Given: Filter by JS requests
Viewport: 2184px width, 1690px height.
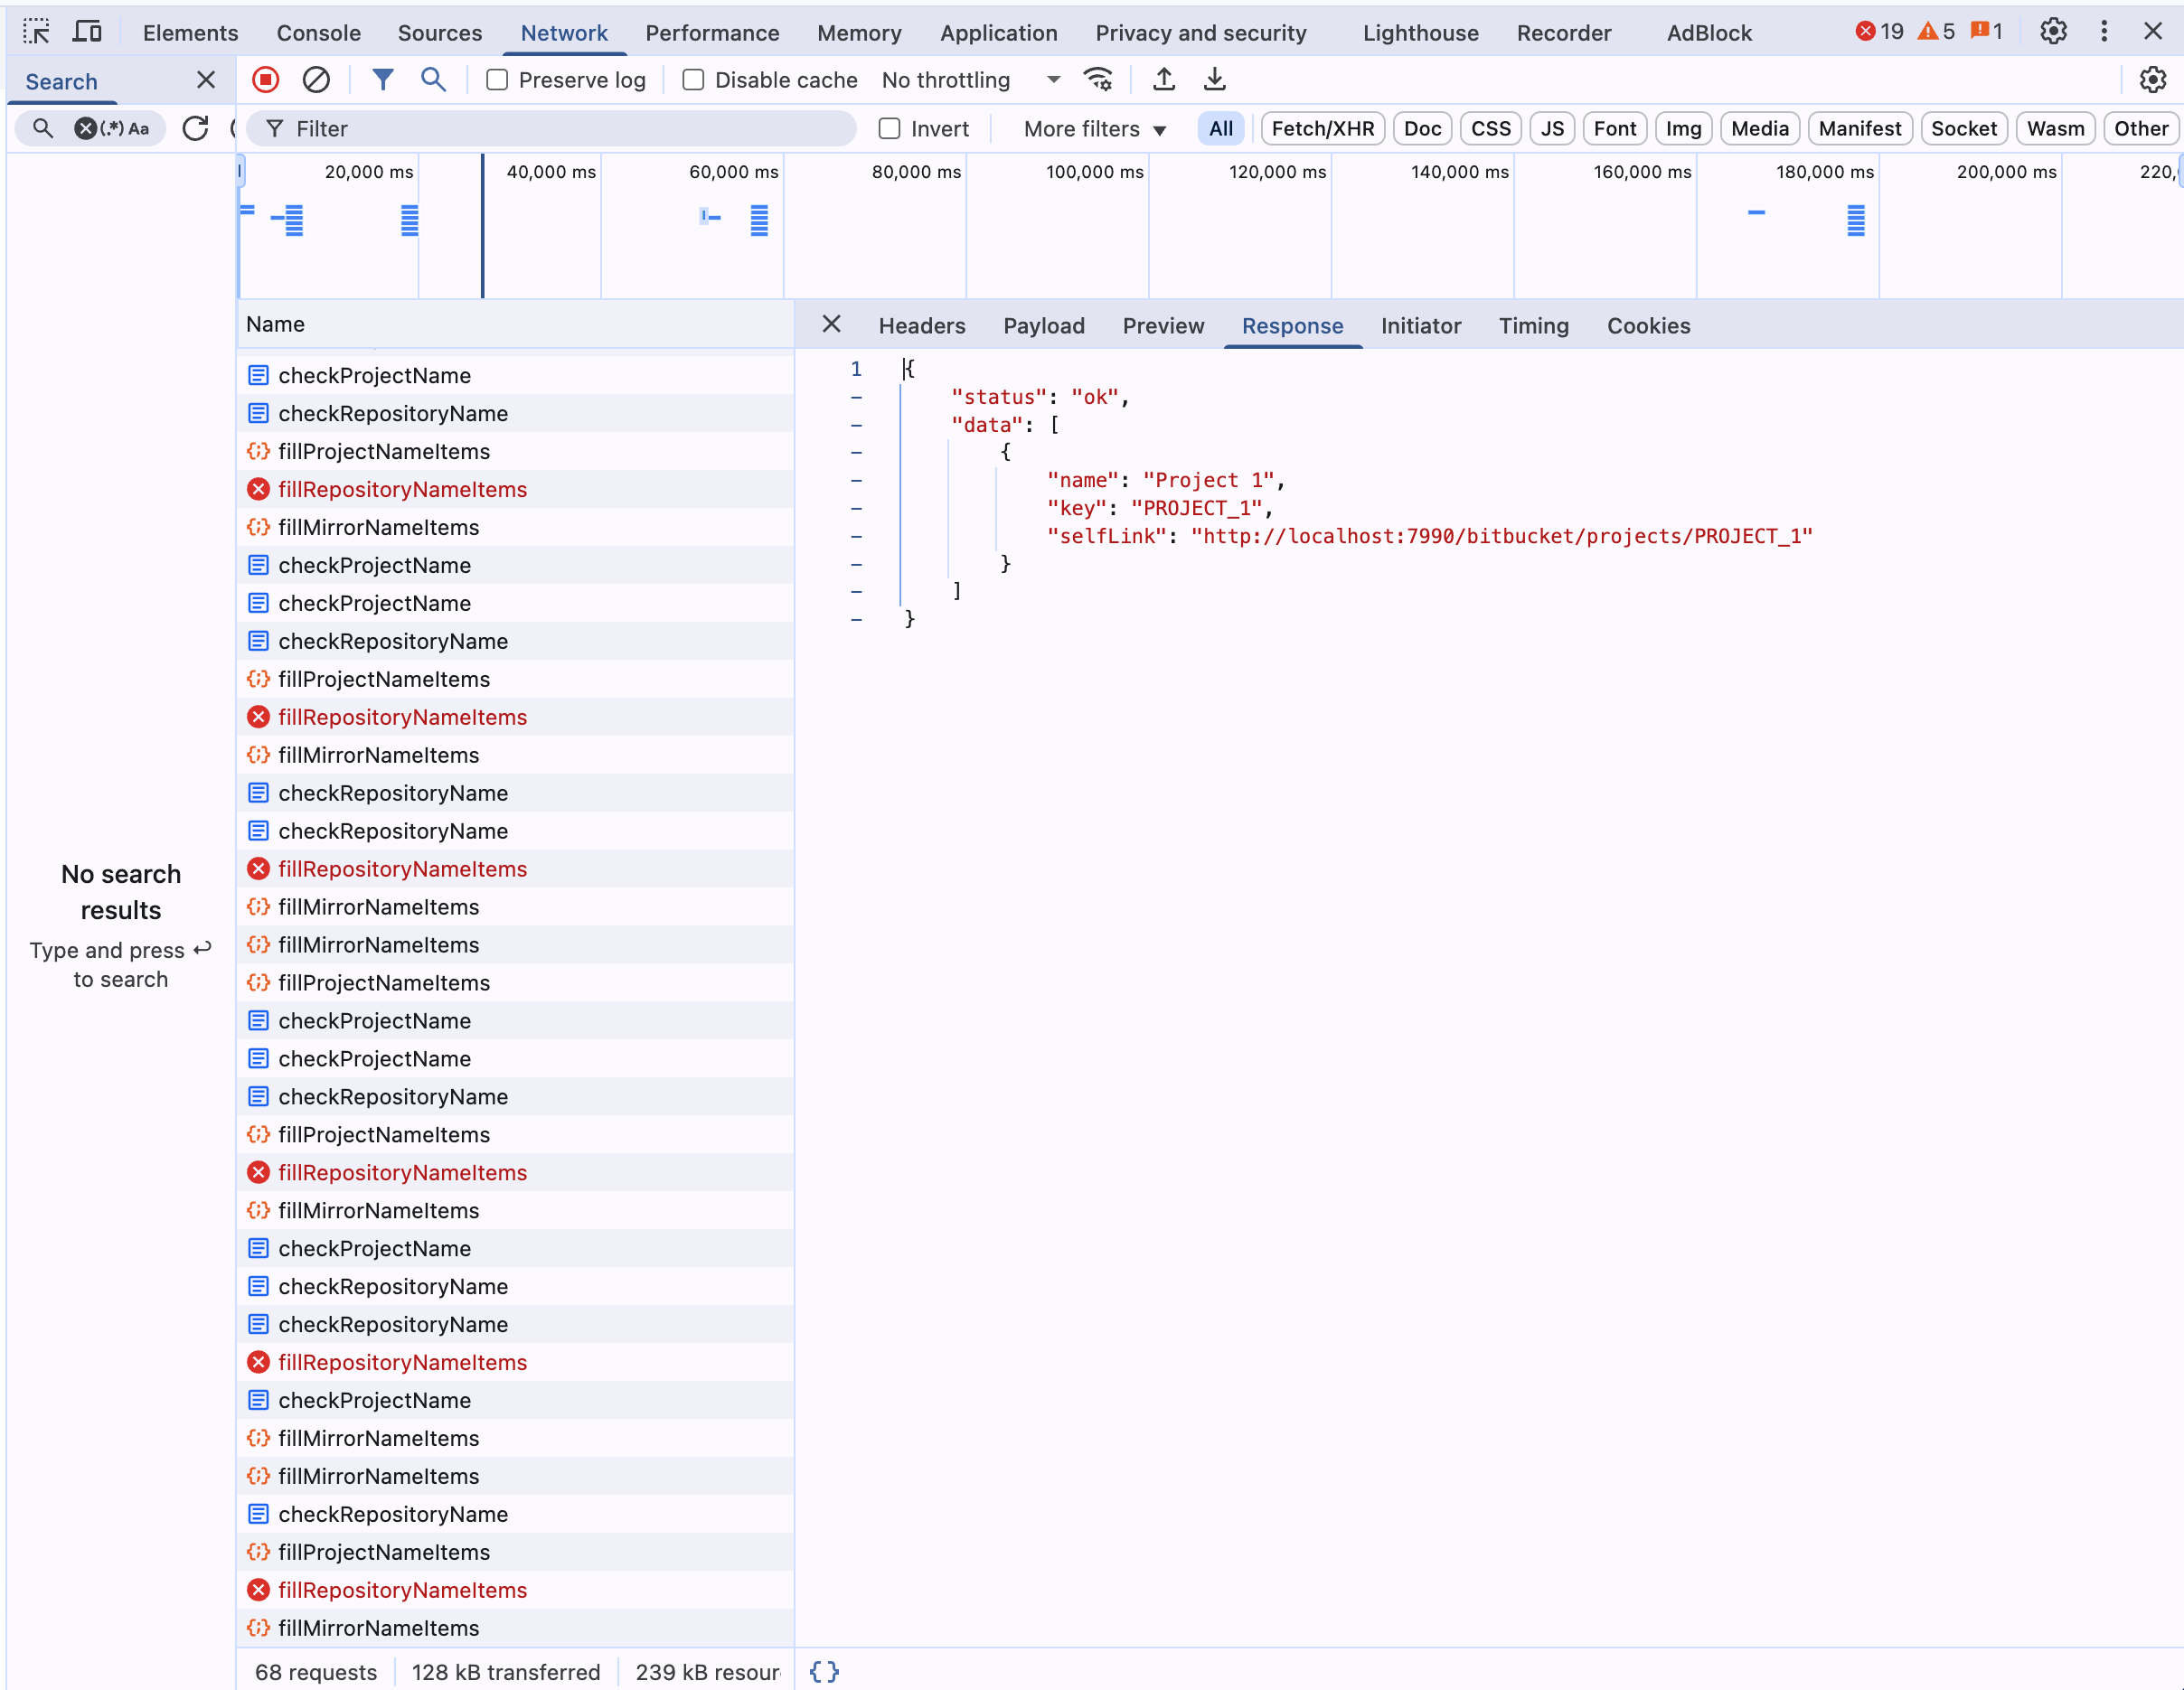Looking at the screenshot, I should [x=1552, y=128].
